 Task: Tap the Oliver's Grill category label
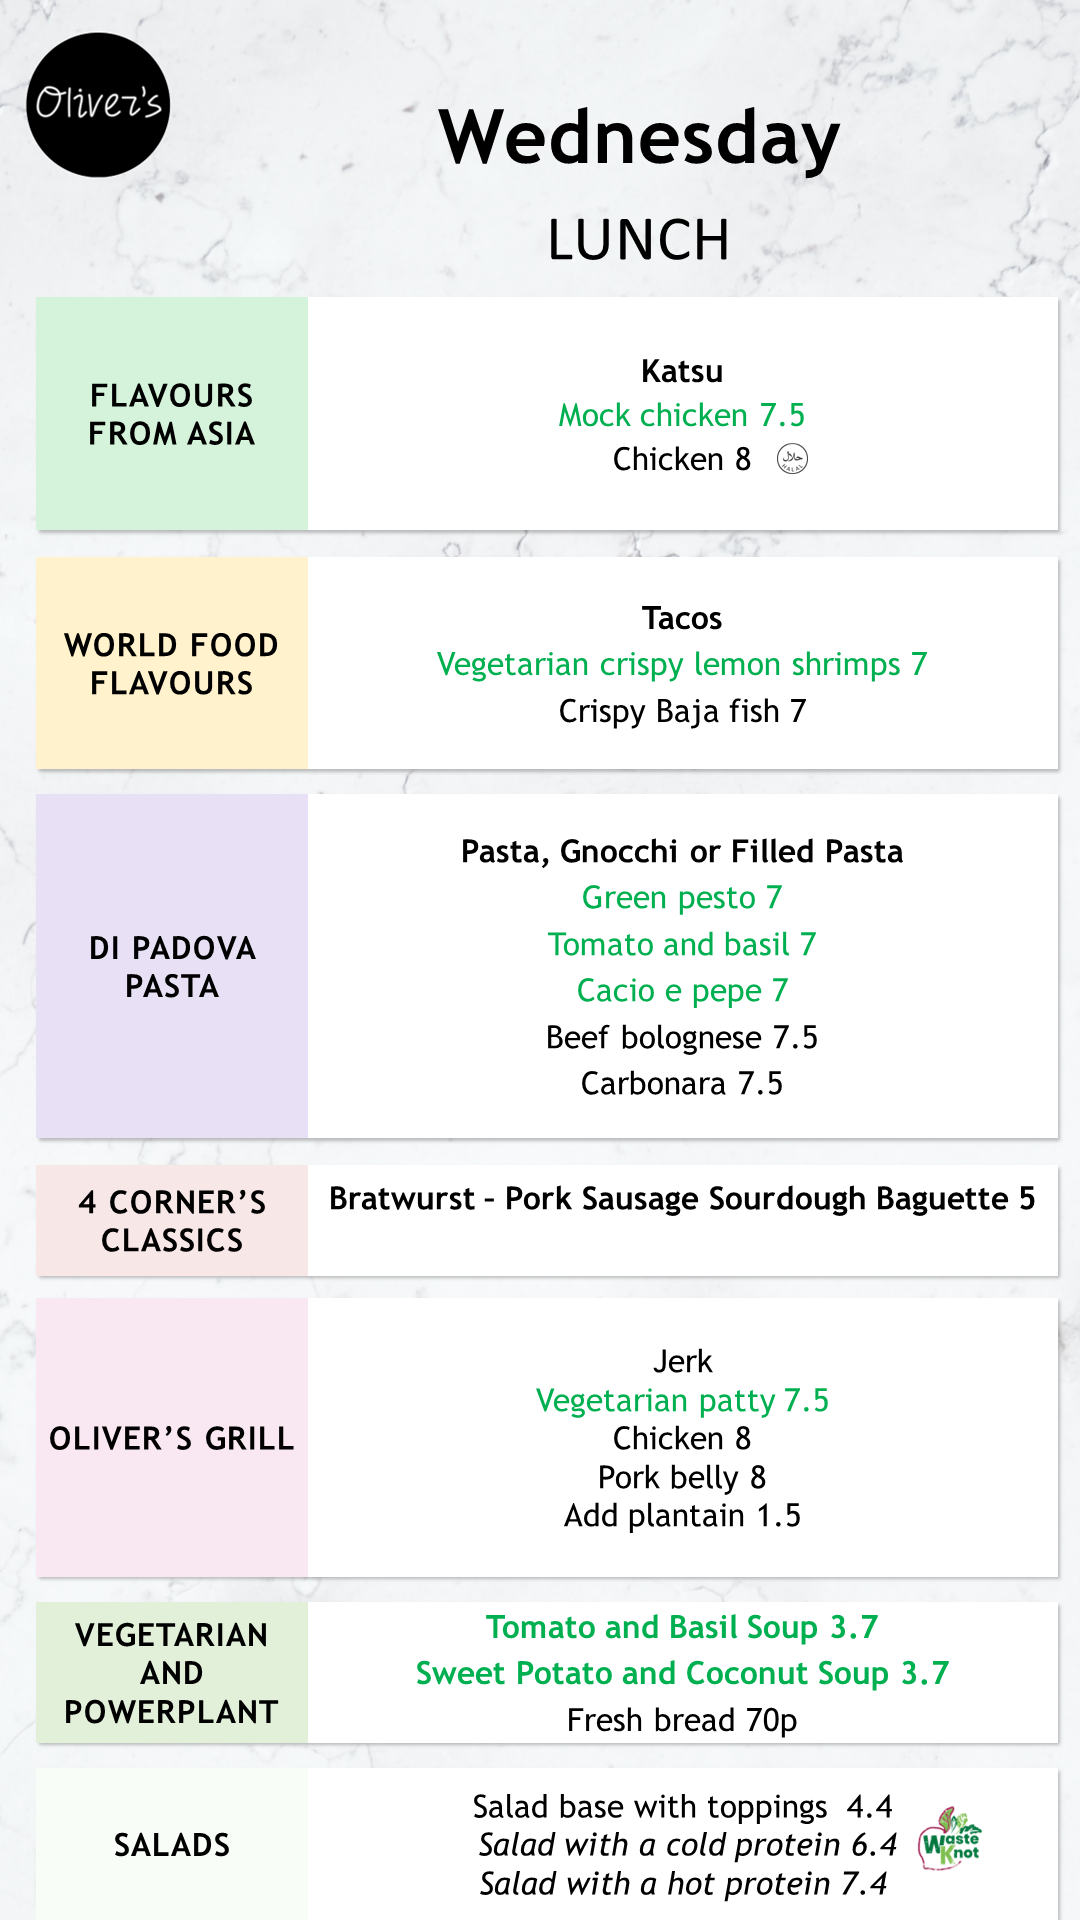[172, 1438]
